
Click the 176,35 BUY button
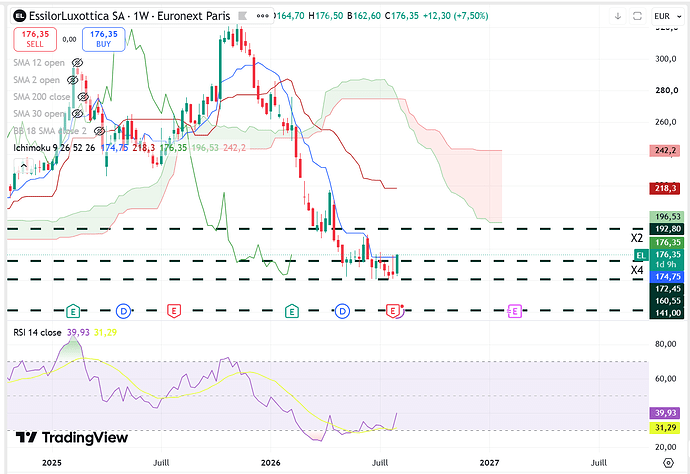click(x=103, y=39)
